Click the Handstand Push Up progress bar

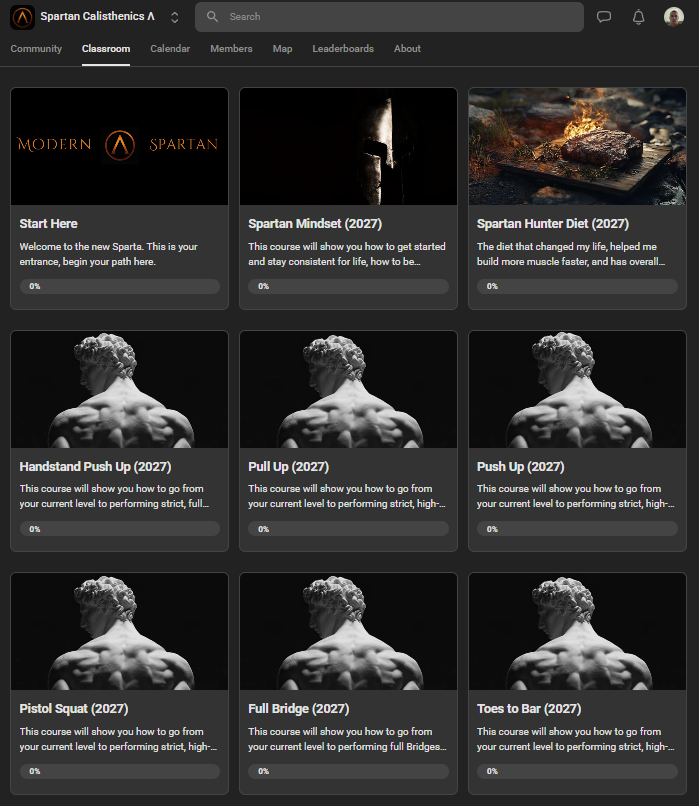pos(120,529)
